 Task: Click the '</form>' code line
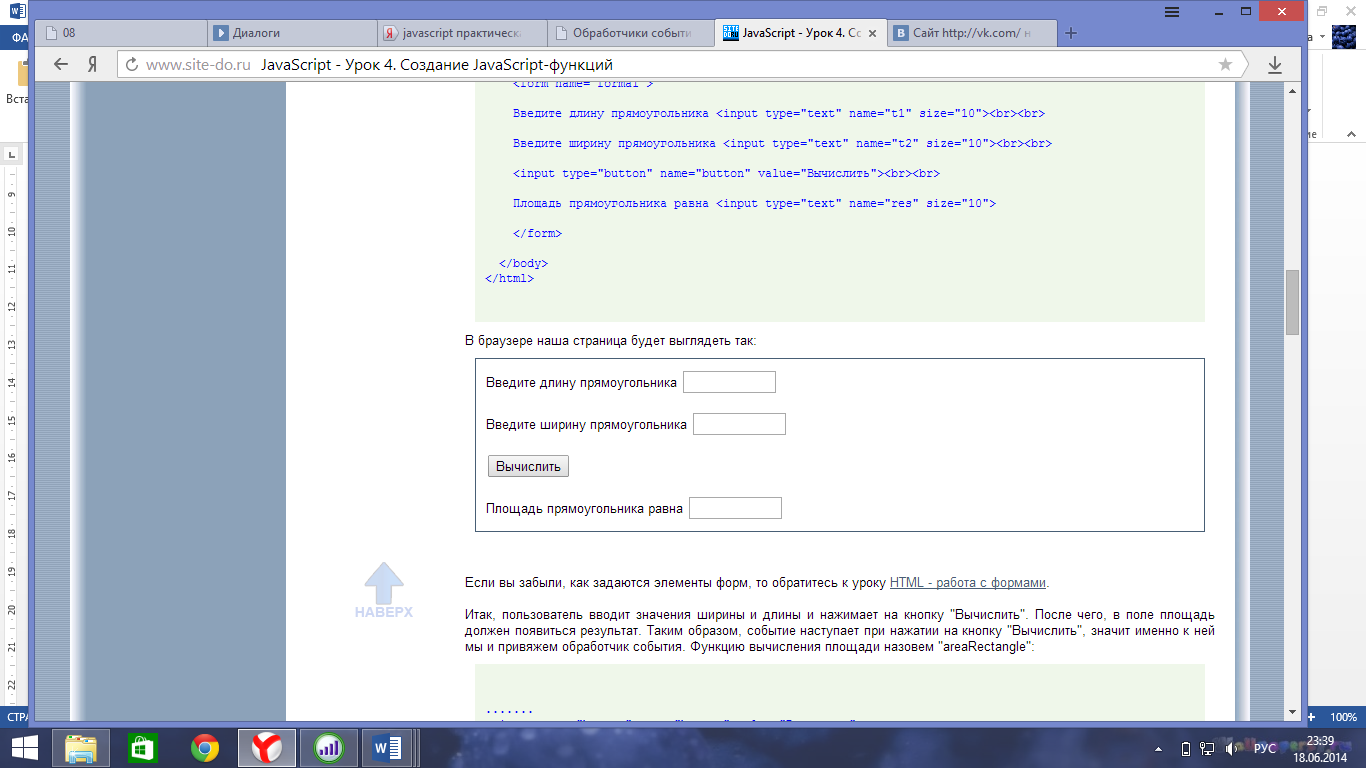[538, 233]
